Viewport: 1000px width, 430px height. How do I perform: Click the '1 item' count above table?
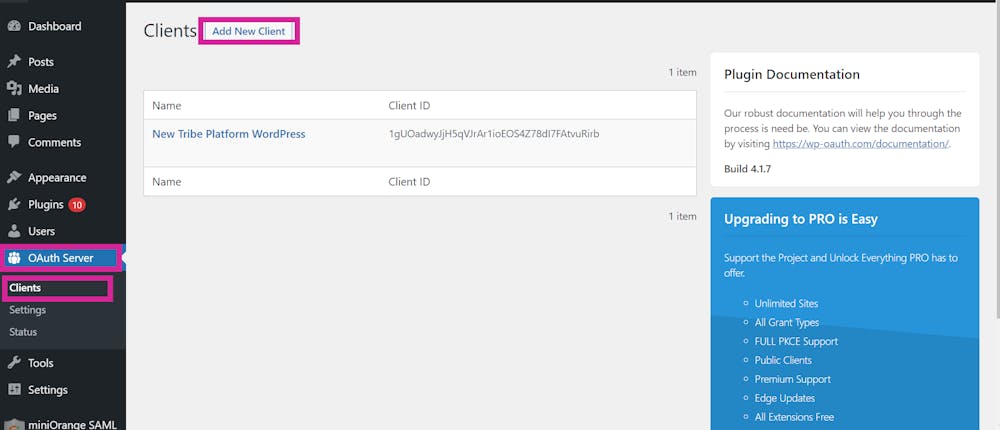point(682,73)
